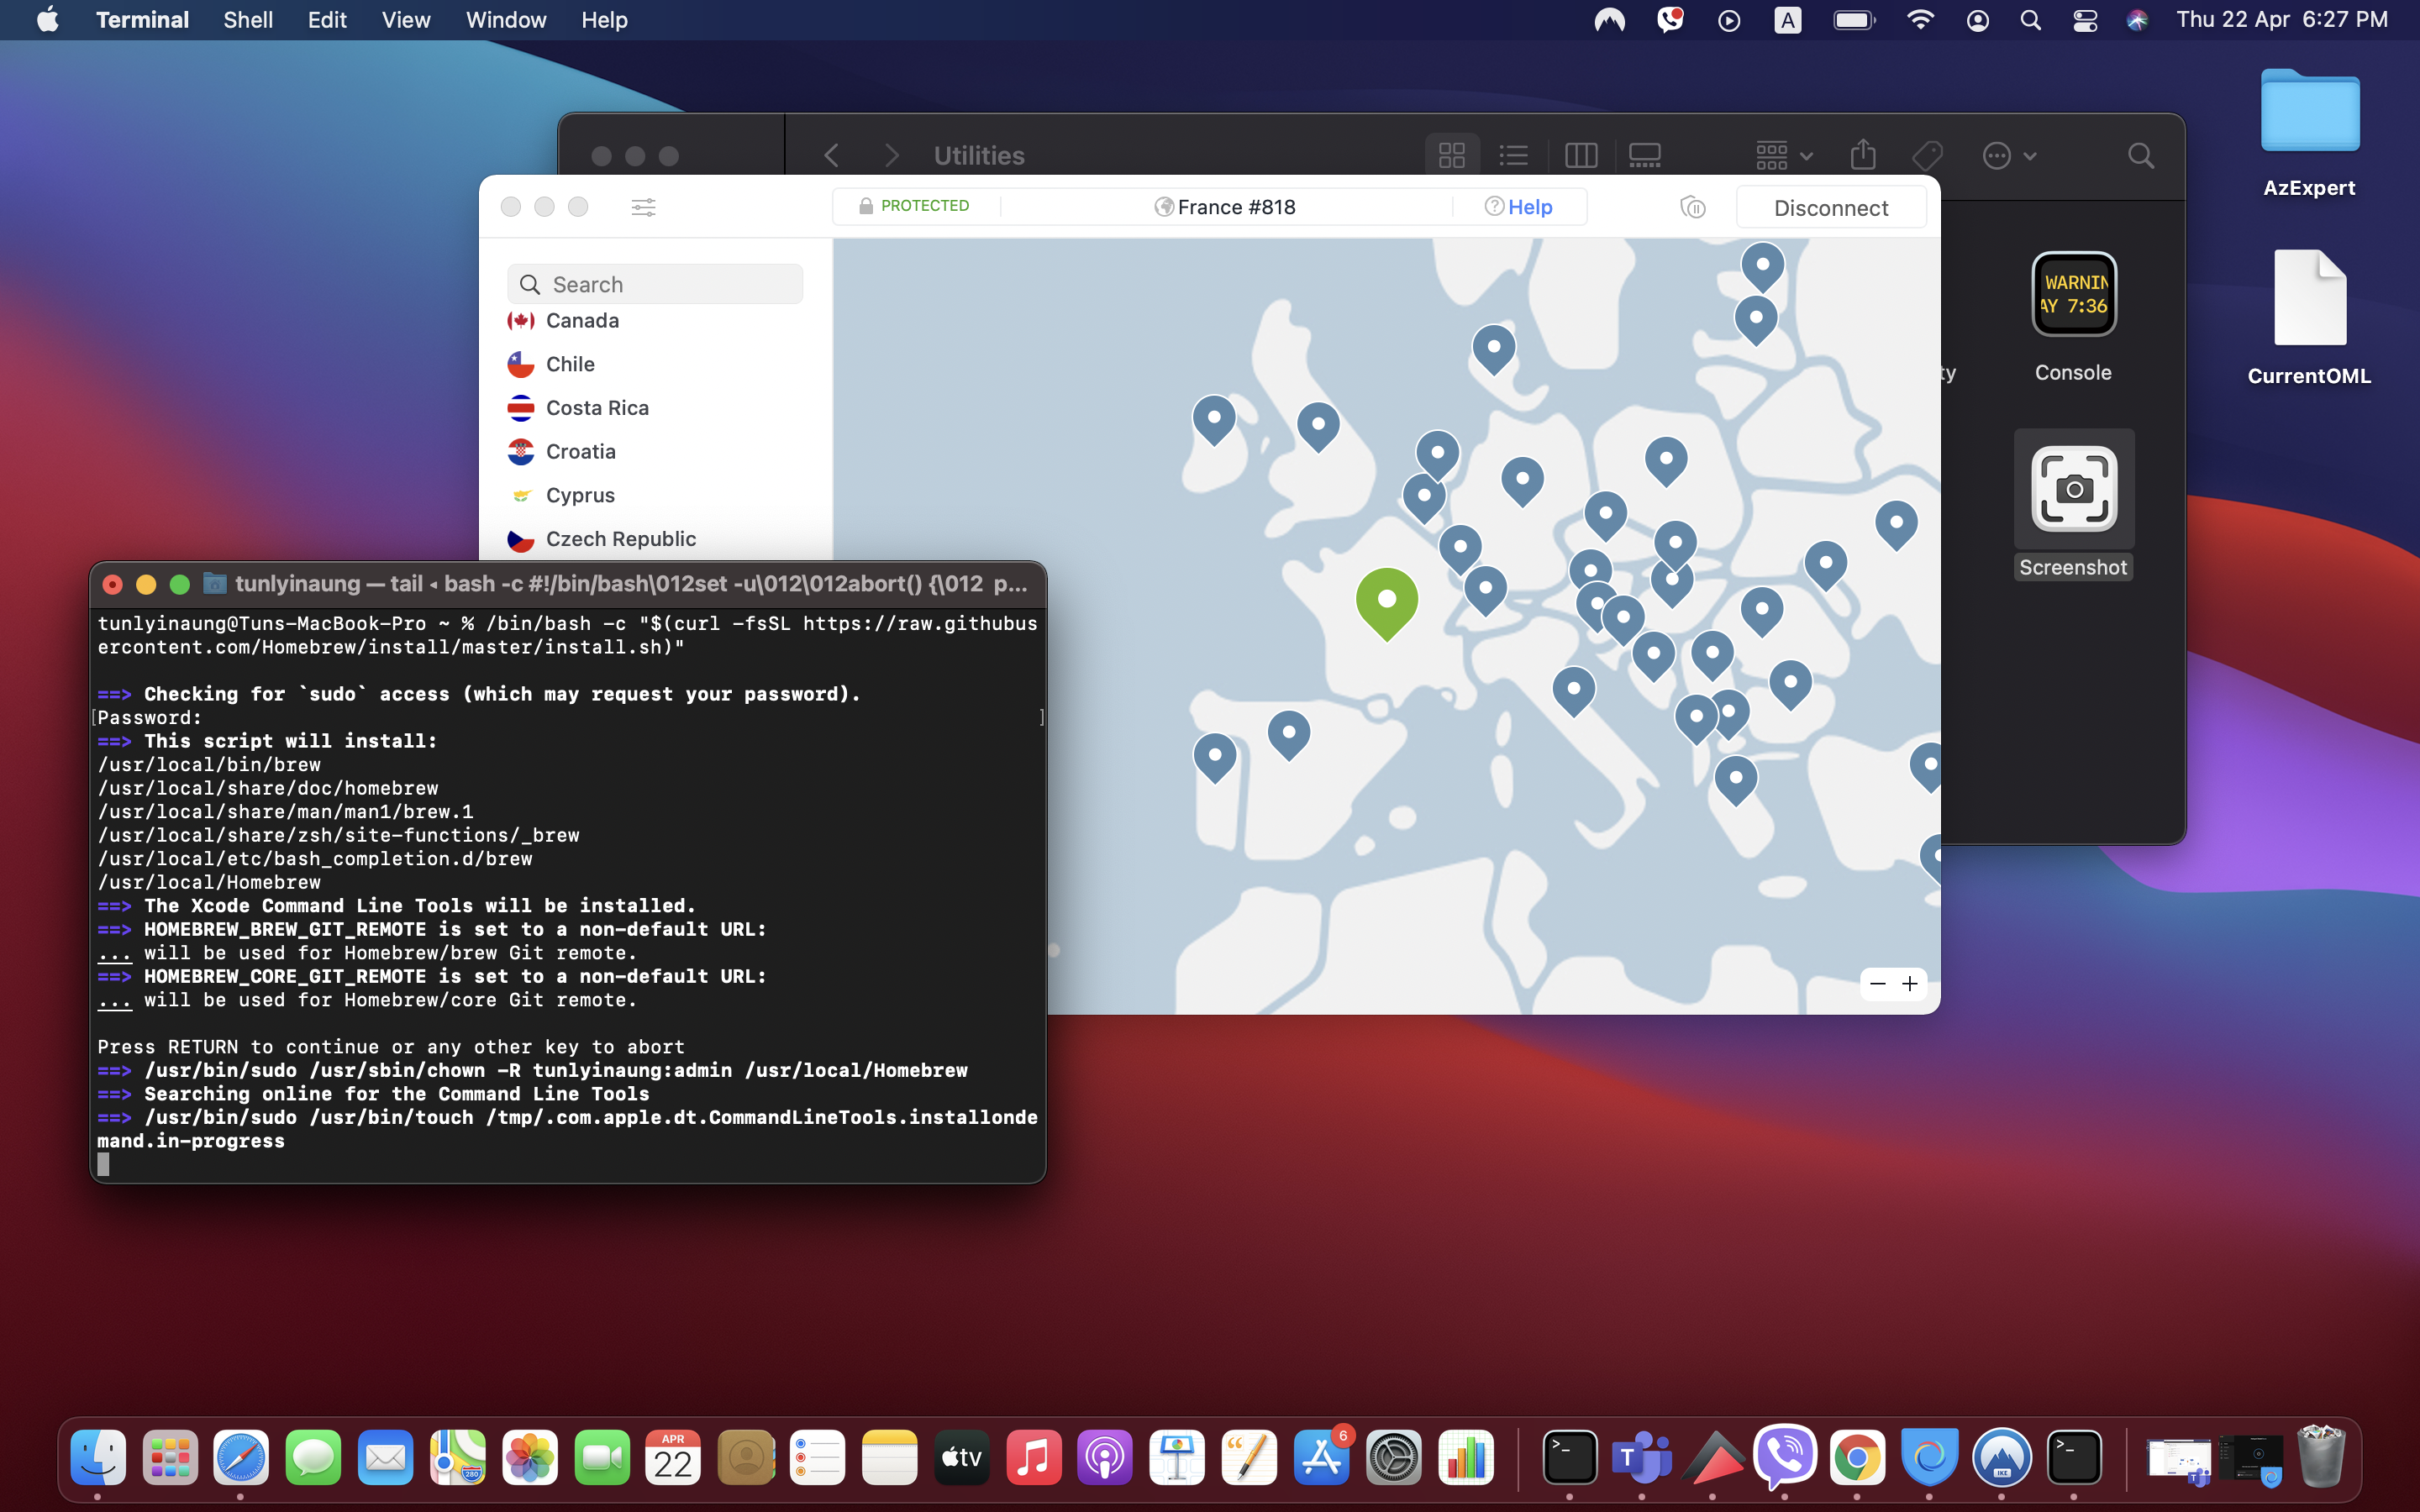2420x1512 pixels.
Task: Switch Finder to list view
Action: coord(1514,155)
